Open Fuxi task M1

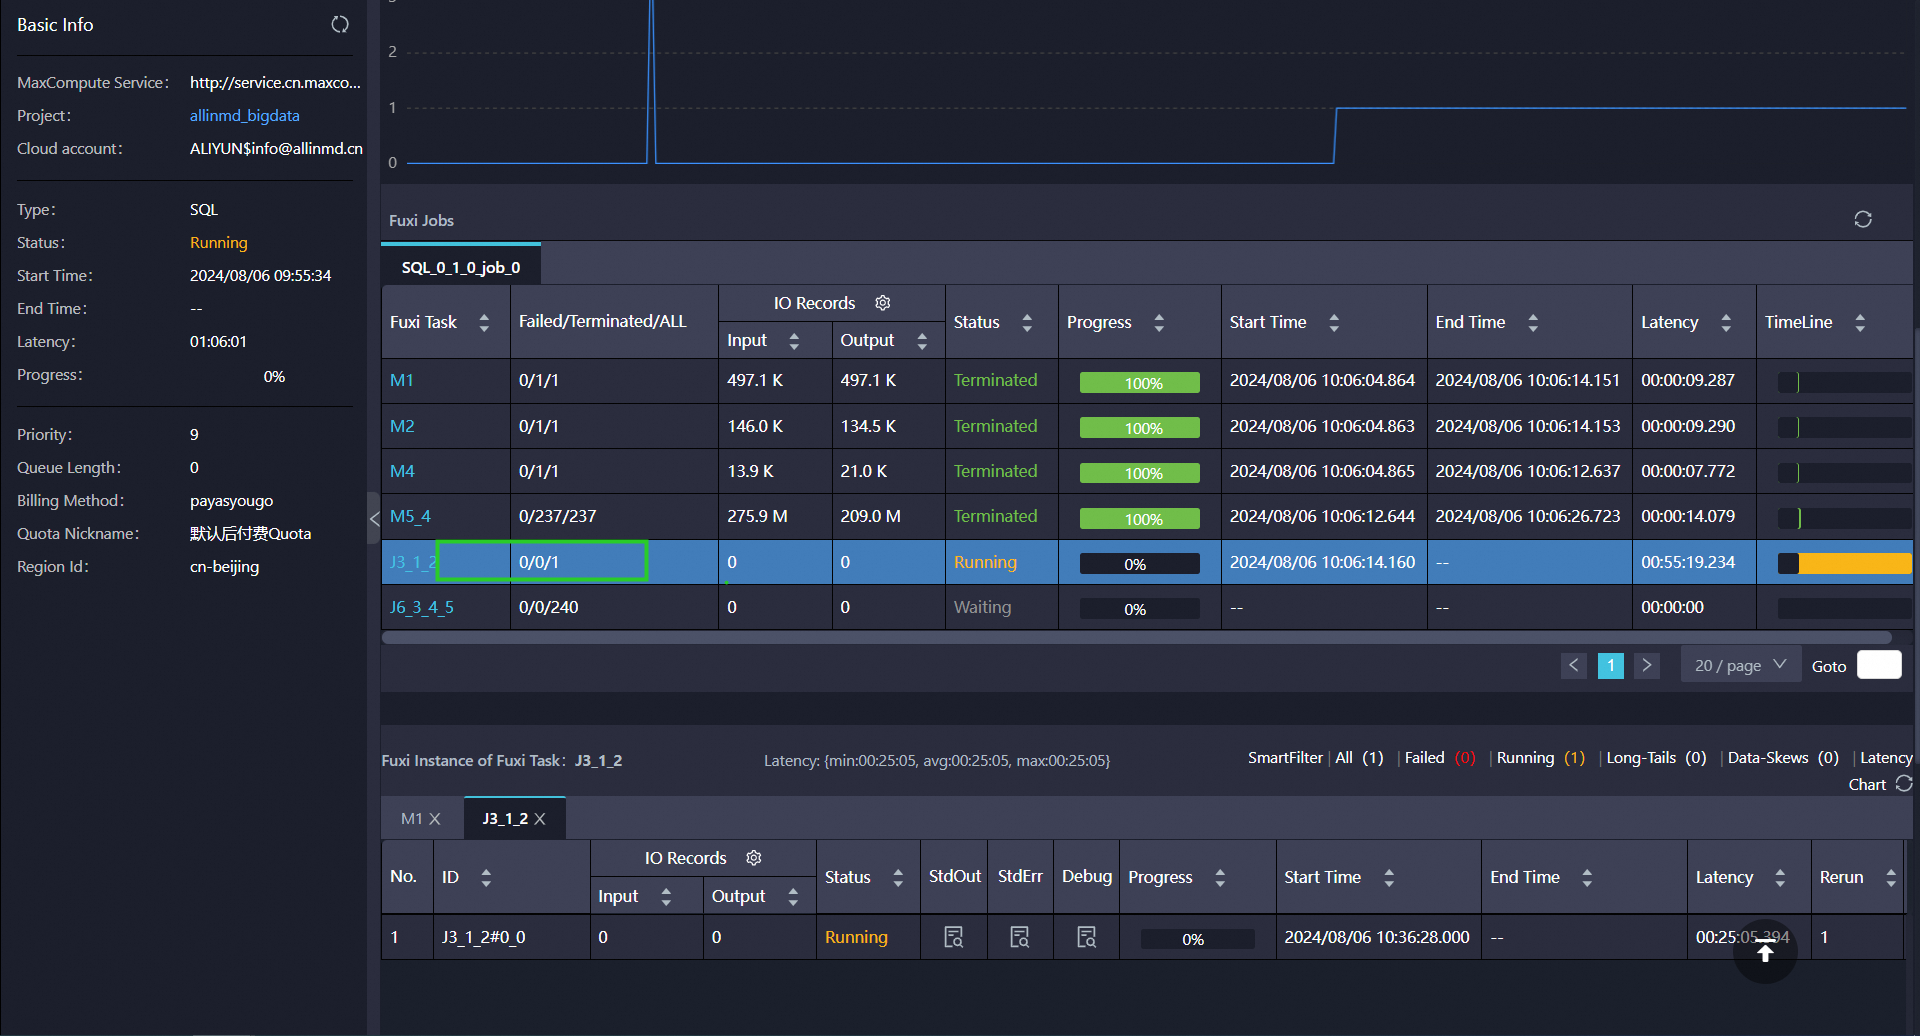click(402, 380)
